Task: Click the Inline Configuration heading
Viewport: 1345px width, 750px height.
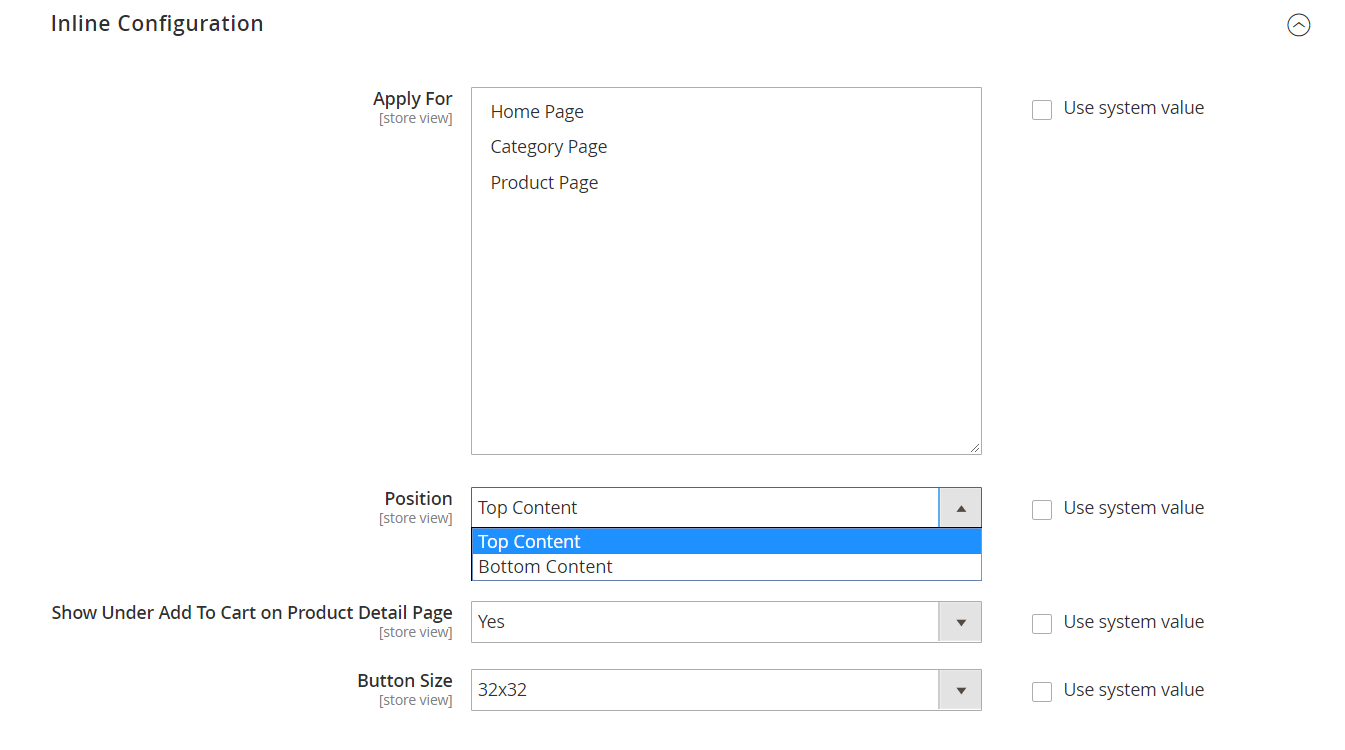Action: 157,24
